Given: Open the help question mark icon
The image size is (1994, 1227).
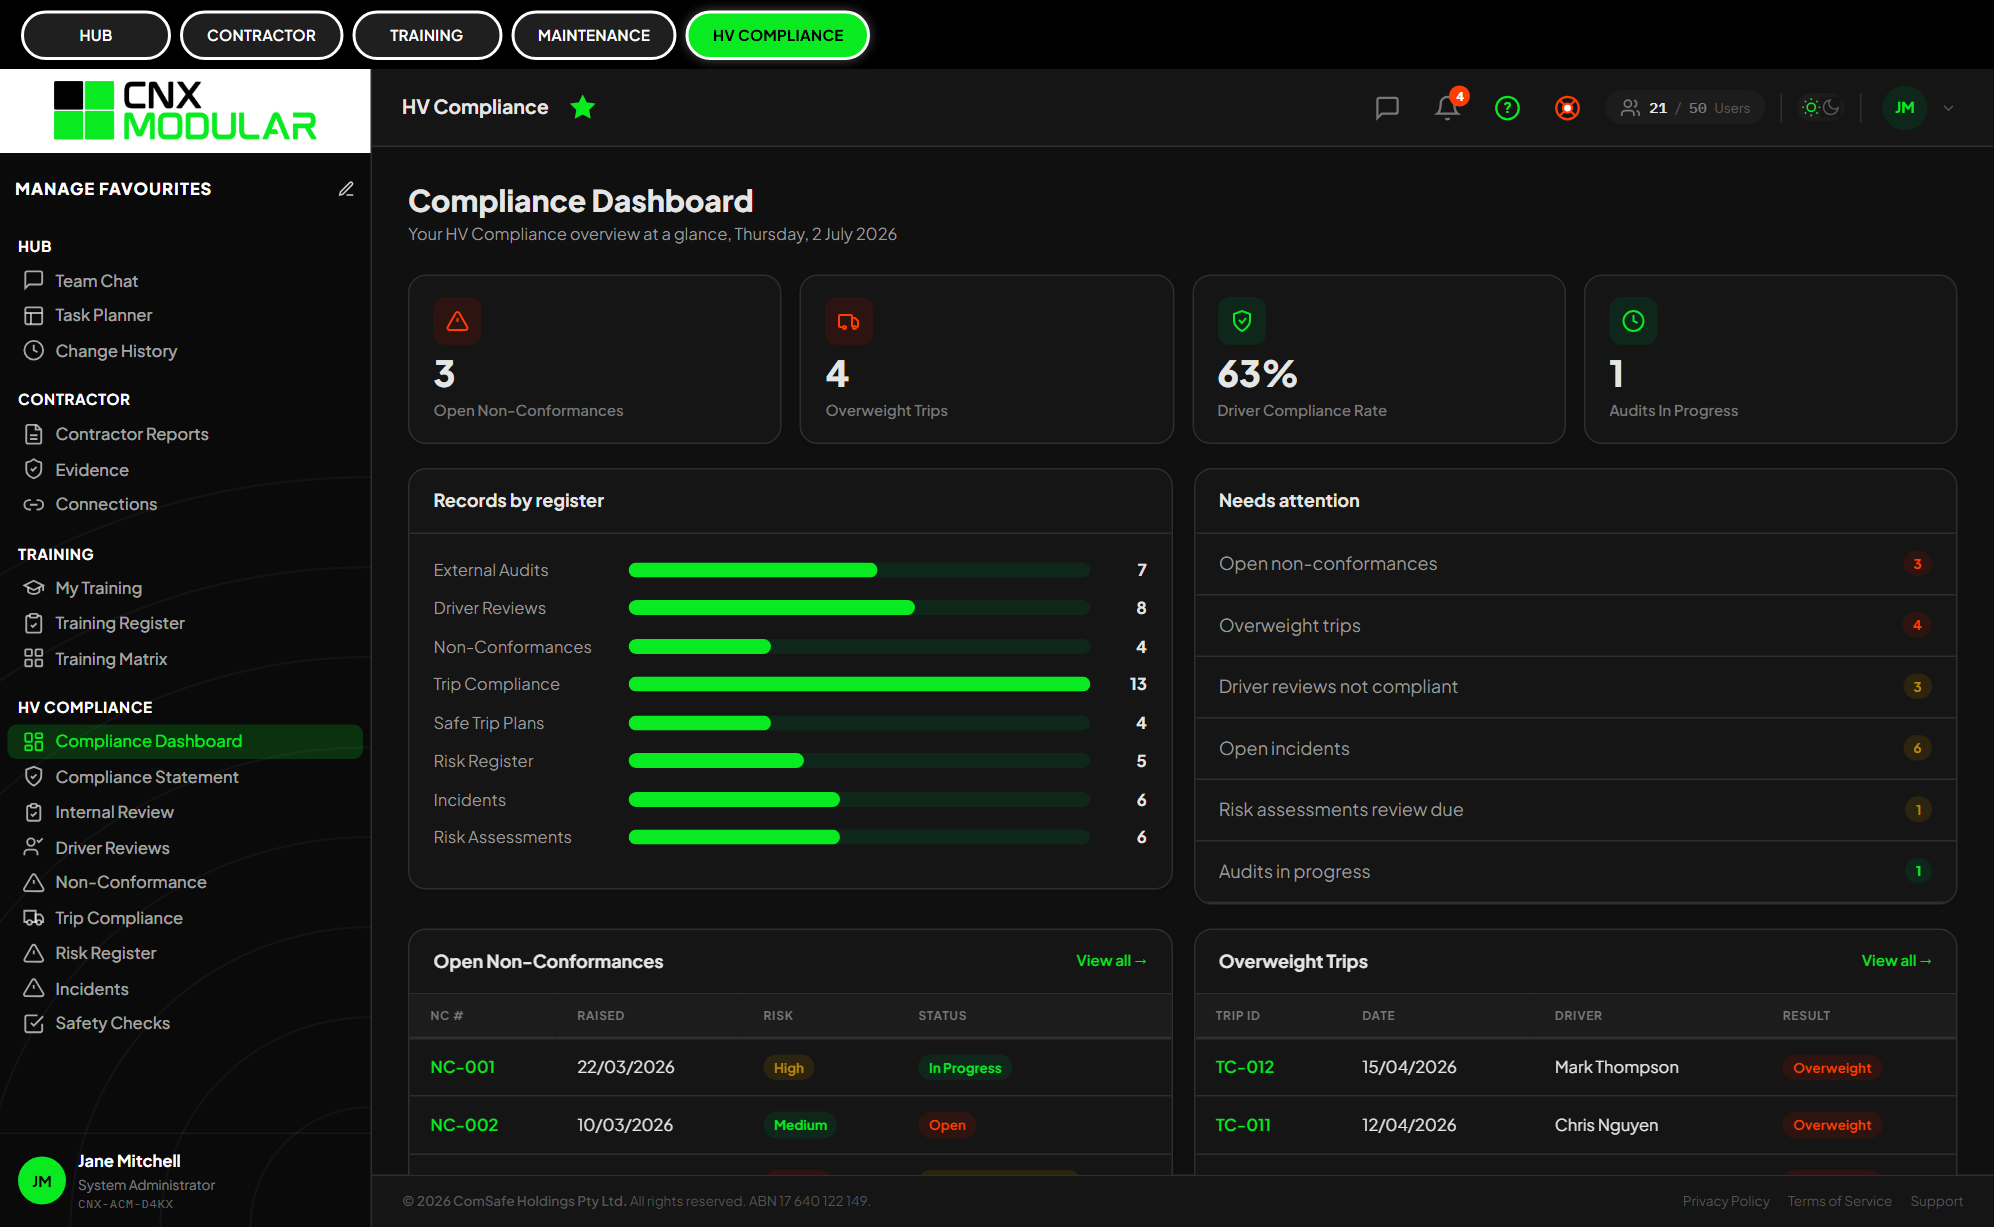Looking at the screenshot, I should [x=1507, y=108].
